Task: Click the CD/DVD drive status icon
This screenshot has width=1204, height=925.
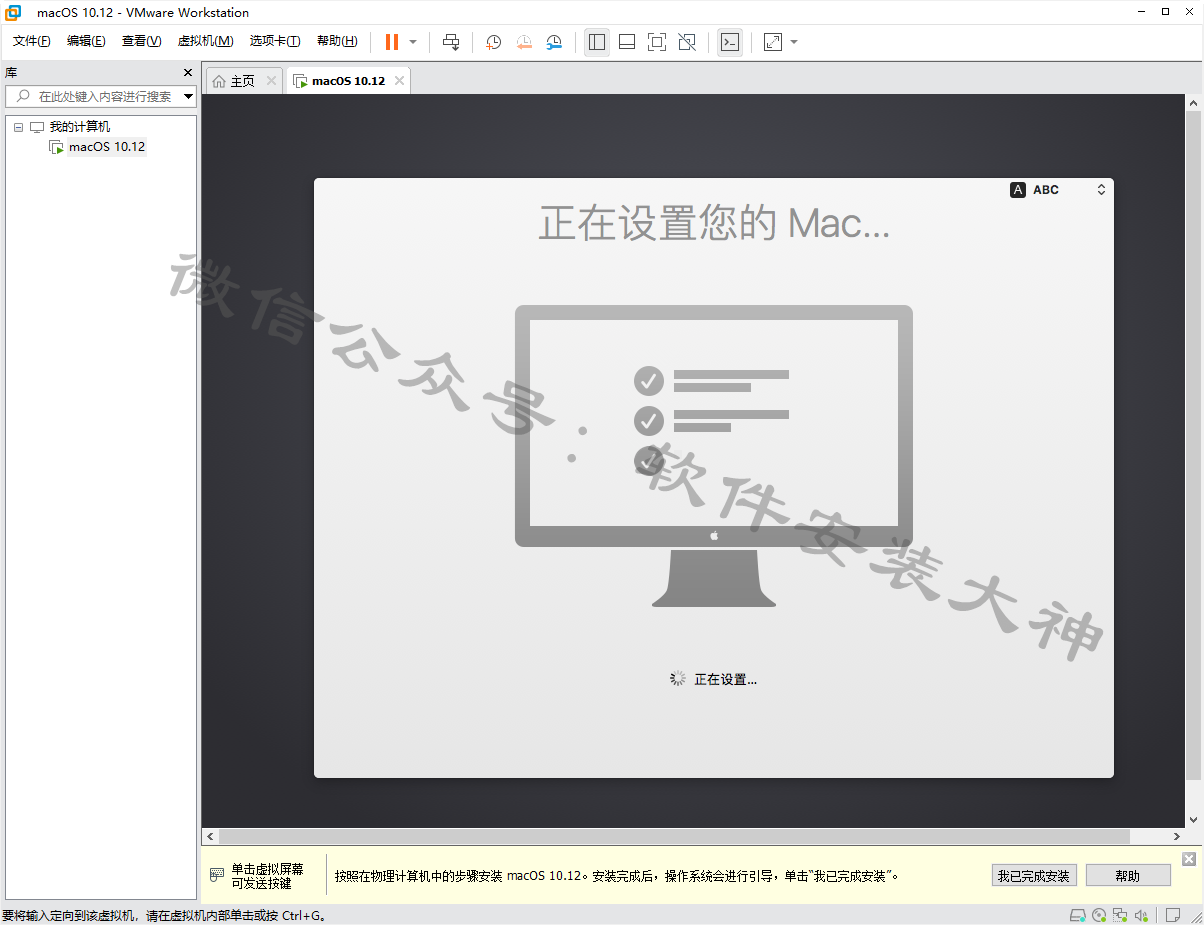Action: pos(1099,915)
